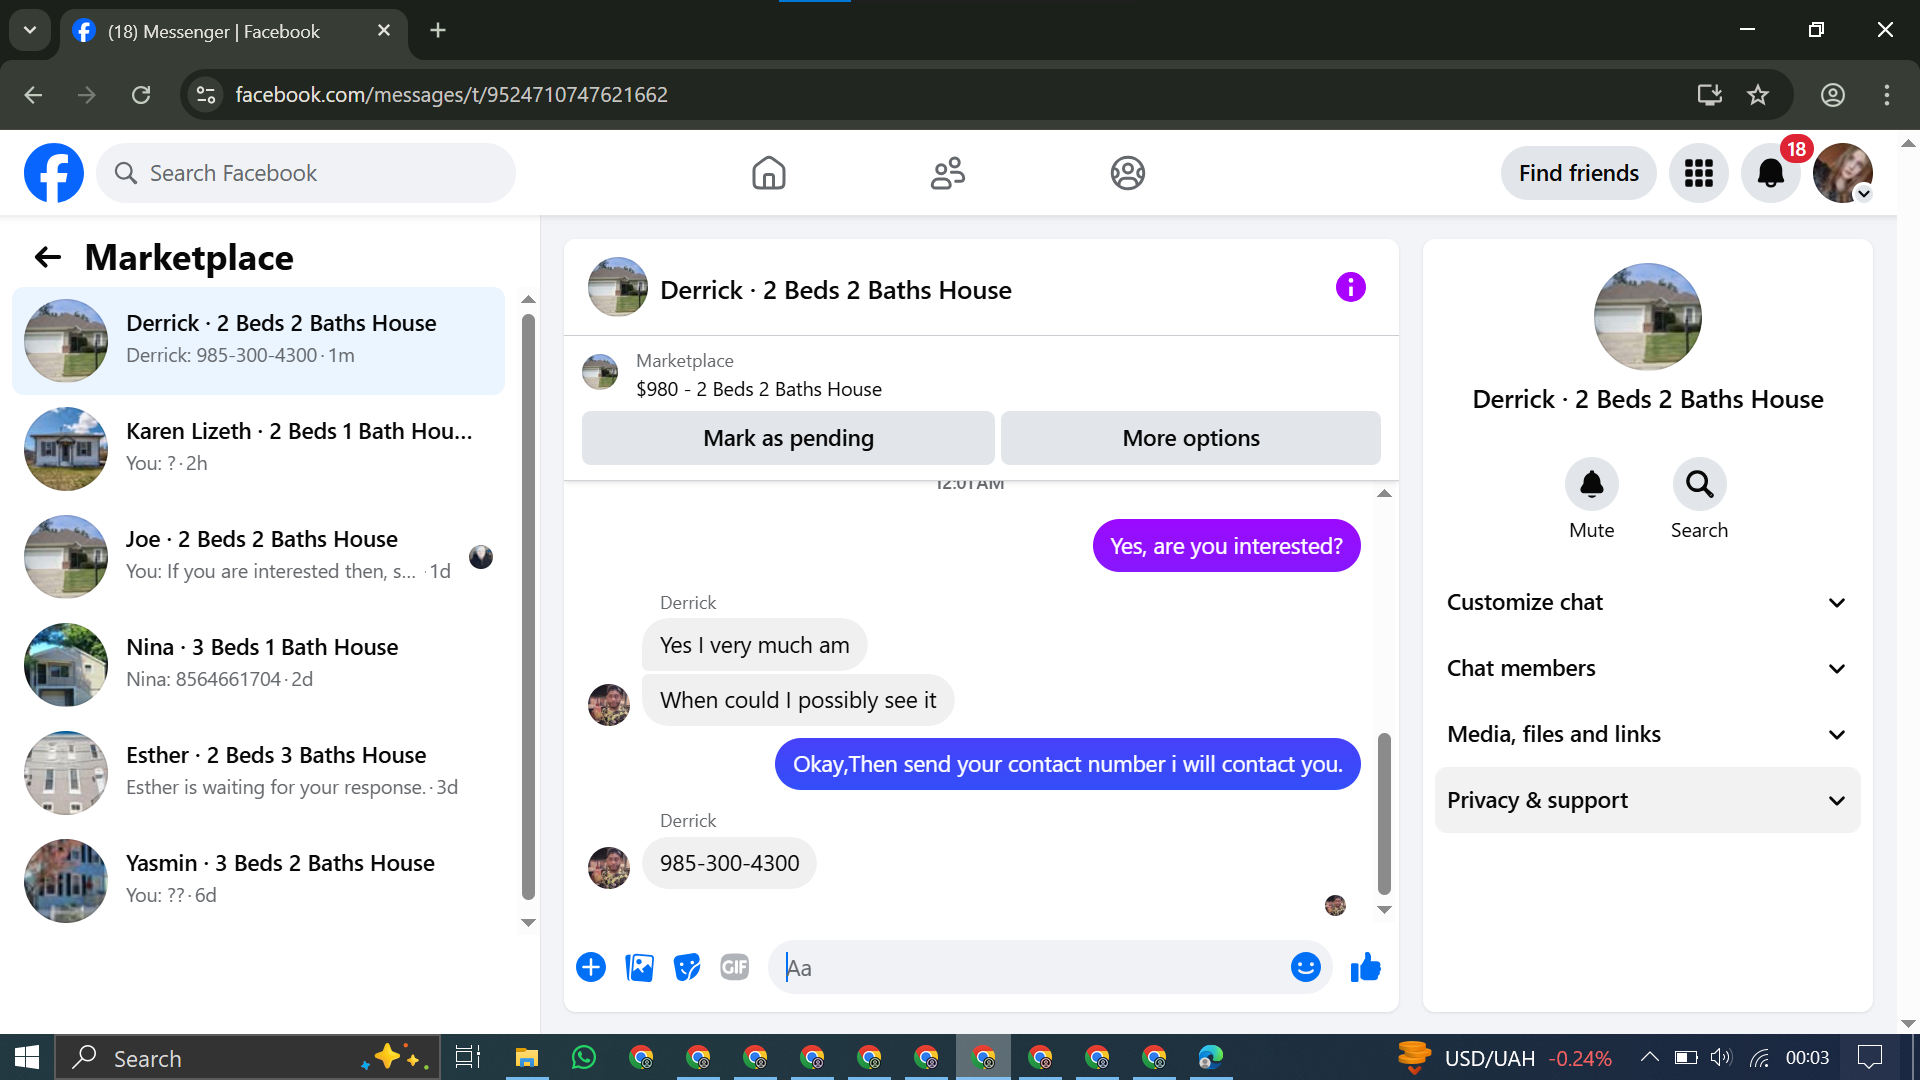Close the Messenger browser tab
Screen dimensions: 1920x1080
point(383,30)
